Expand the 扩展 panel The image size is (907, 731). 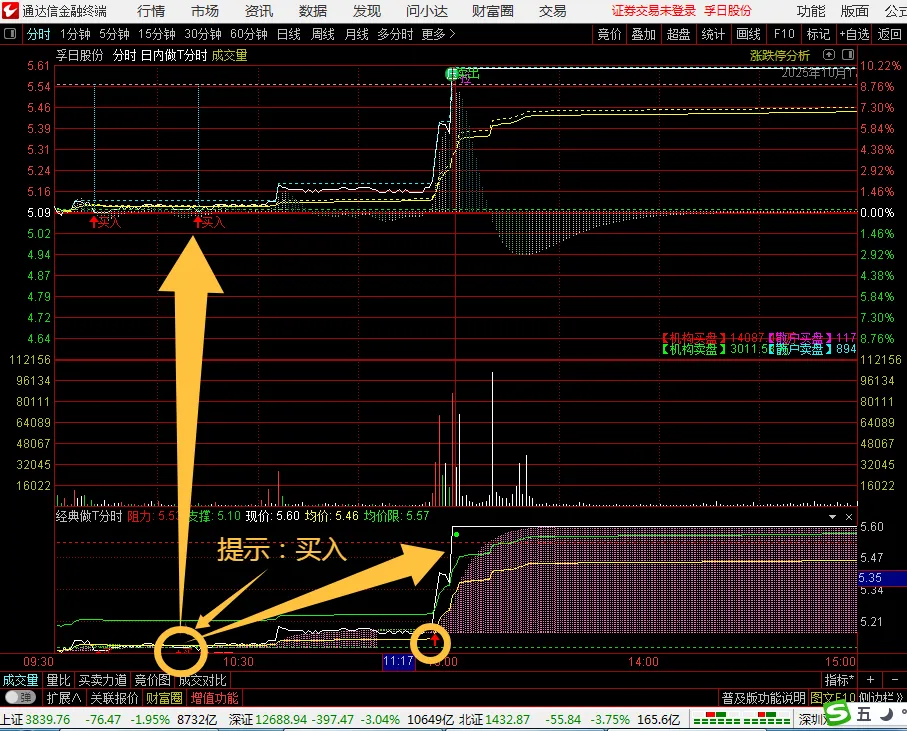pos(64,698)
